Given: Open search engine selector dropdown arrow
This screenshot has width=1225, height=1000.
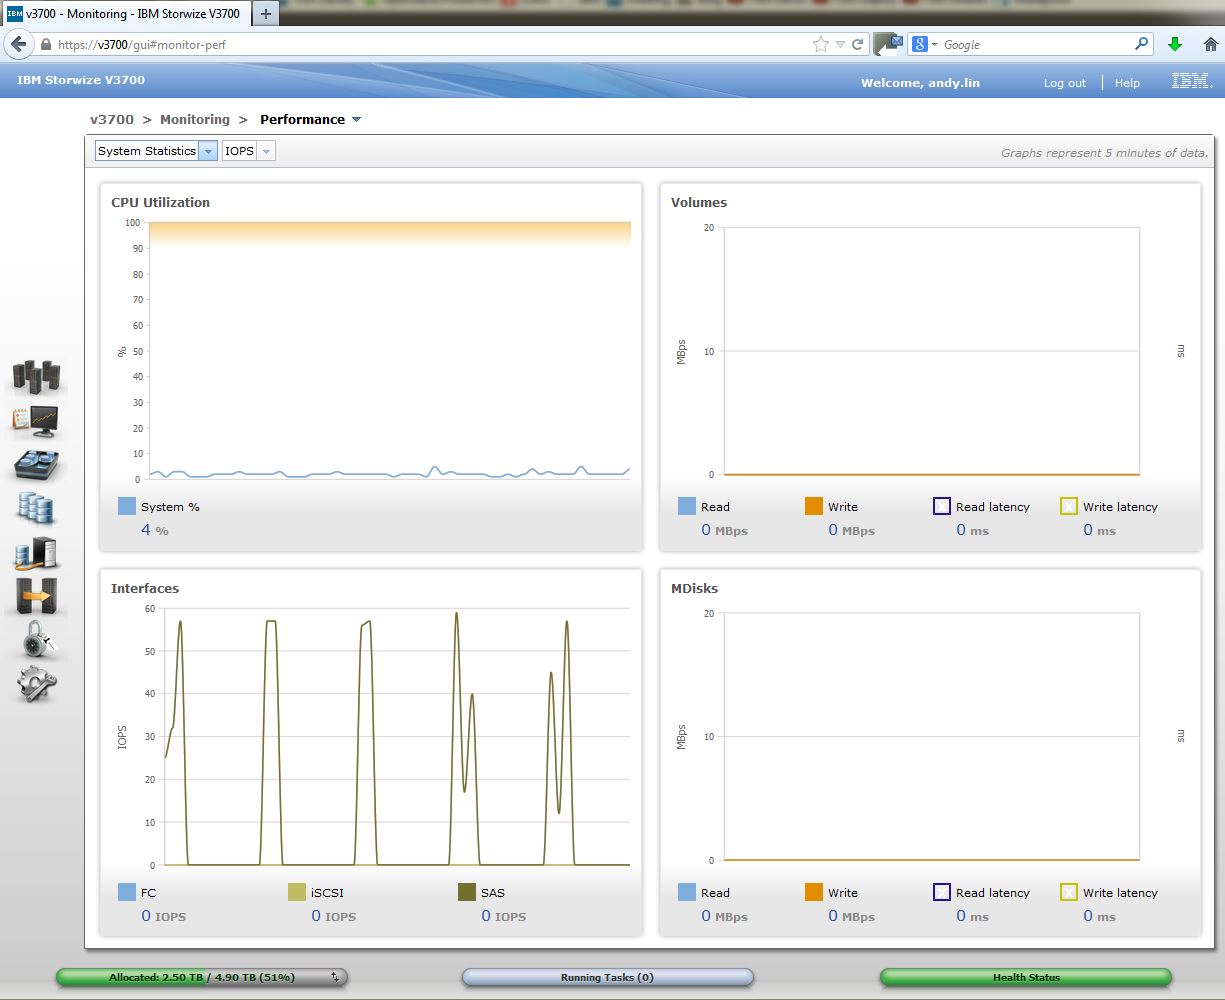Looking at the screenshot, I should coord(935,44).
